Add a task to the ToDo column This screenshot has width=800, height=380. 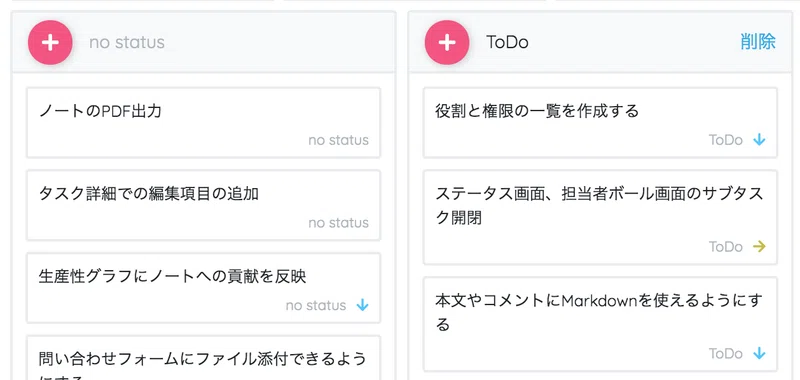coord(447,42)
